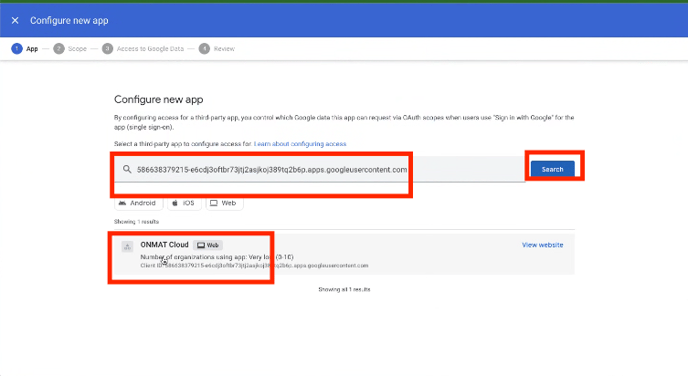Filter results by iOS chip
Image resolution: width=688 pixels, height=376 pixels.
184,203
